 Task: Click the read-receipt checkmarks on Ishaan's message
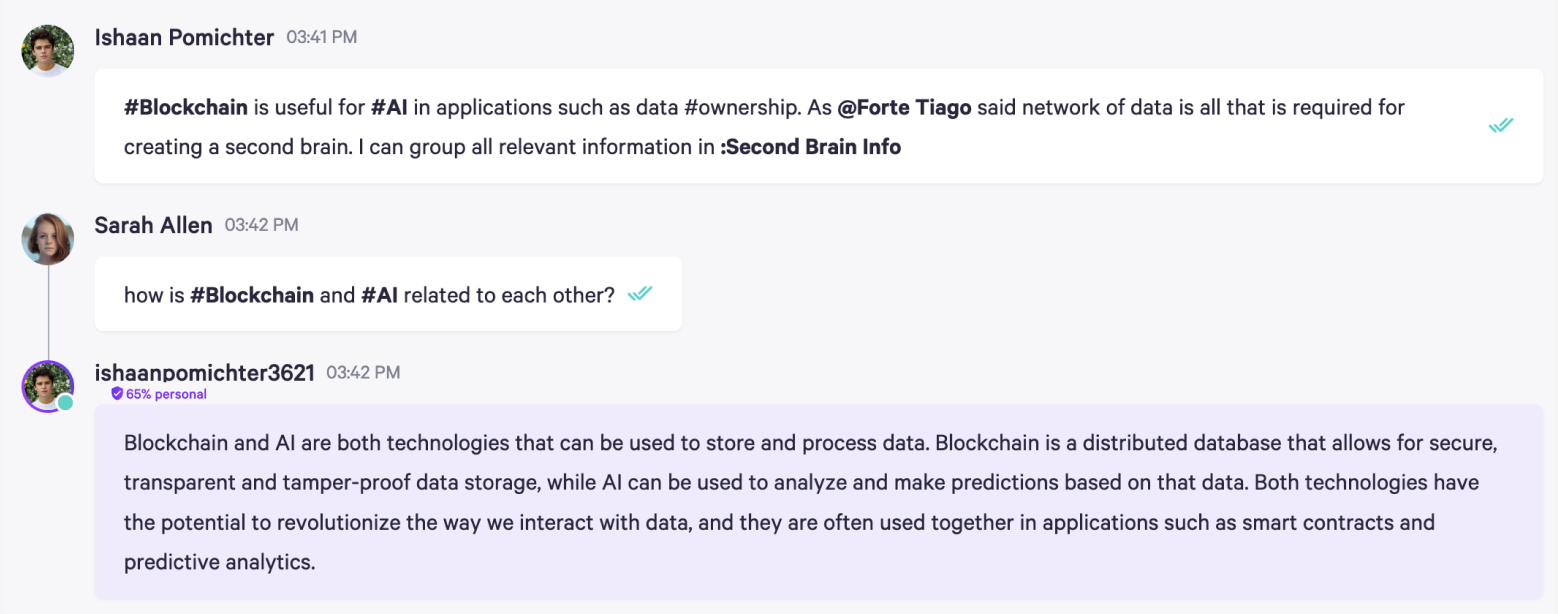pos(1500,125)
